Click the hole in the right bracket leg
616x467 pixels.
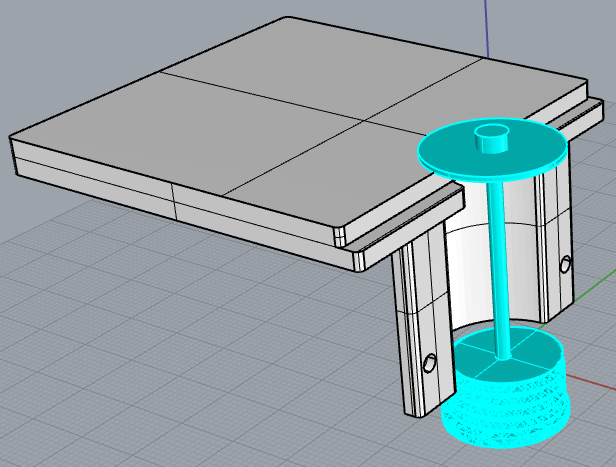coord(566,264)
